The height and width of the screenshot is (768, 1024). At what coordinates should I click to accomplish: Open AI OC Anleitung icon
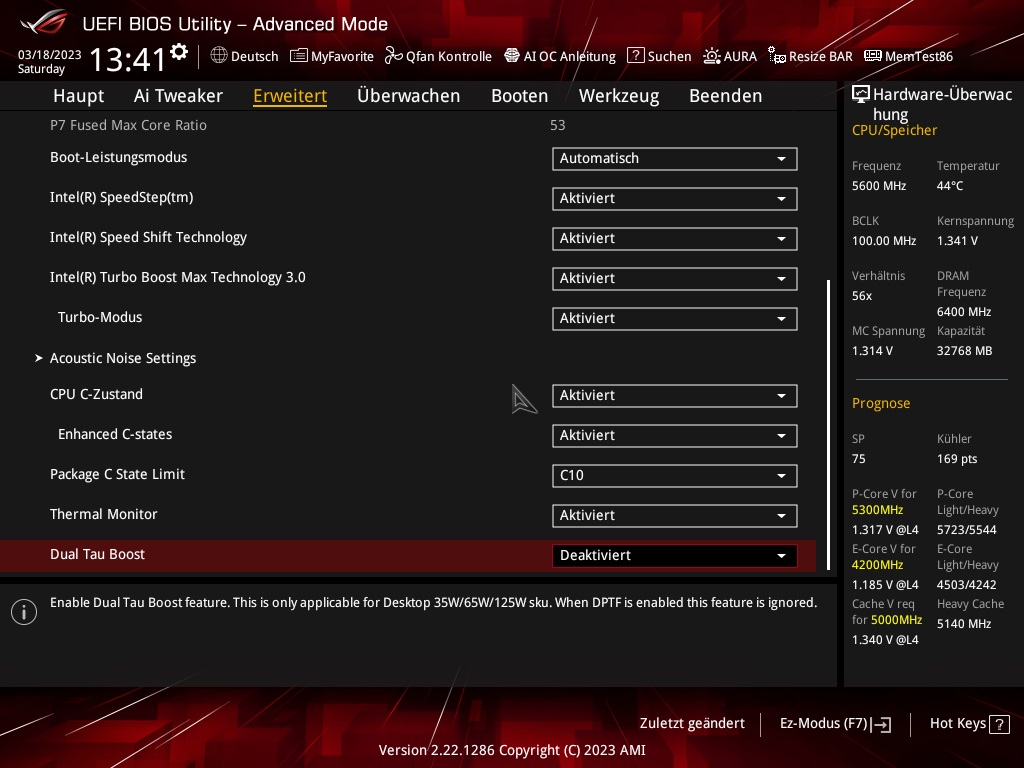click(x=512, y=56)
